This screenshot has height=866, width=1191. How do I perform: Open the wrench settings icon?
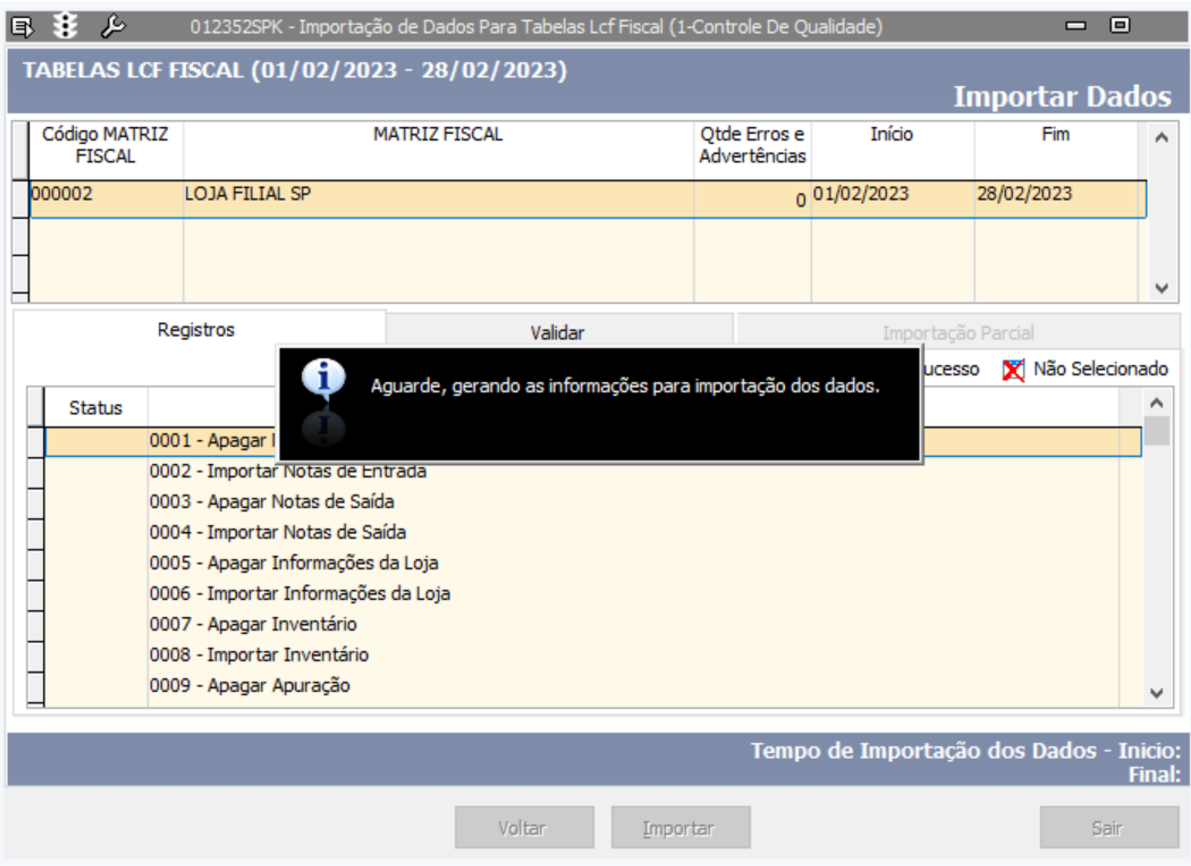point(112,27)
